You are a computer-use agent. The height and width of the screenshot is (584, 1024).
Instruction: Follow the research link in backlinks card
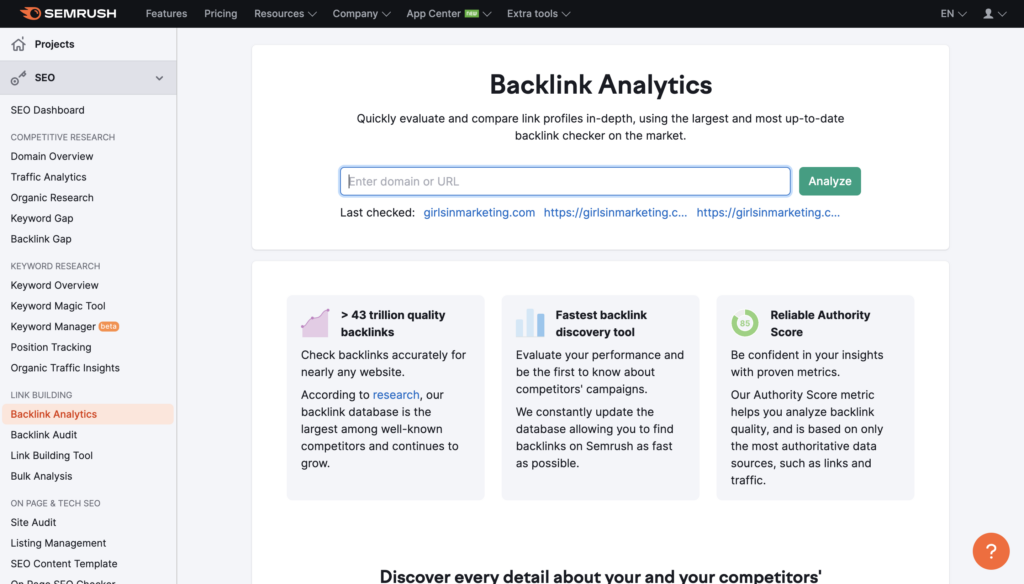pos(396,395)
